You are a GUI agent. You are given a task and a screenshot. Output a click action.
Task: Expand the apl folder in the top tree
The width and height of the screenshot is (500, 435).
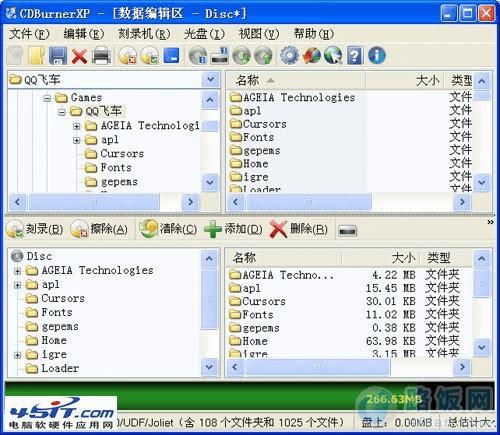point(76,140)
